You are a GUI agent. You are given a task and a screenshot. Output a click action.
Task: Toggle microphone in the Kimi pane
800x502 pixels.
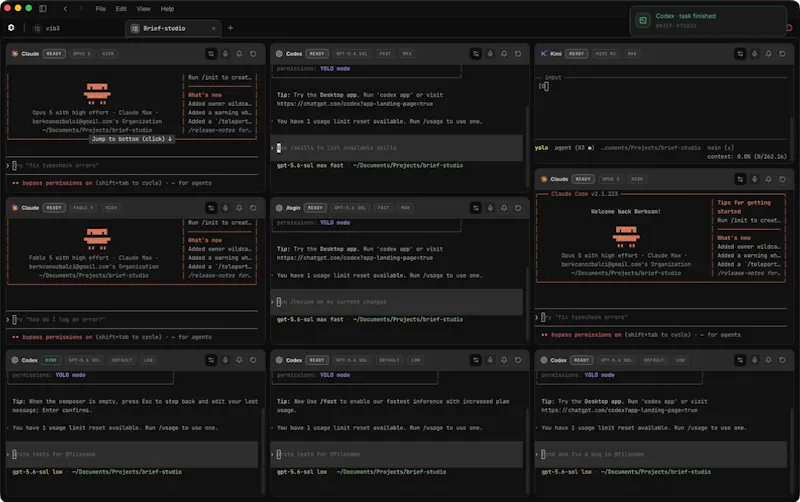[x=755, y=54]
